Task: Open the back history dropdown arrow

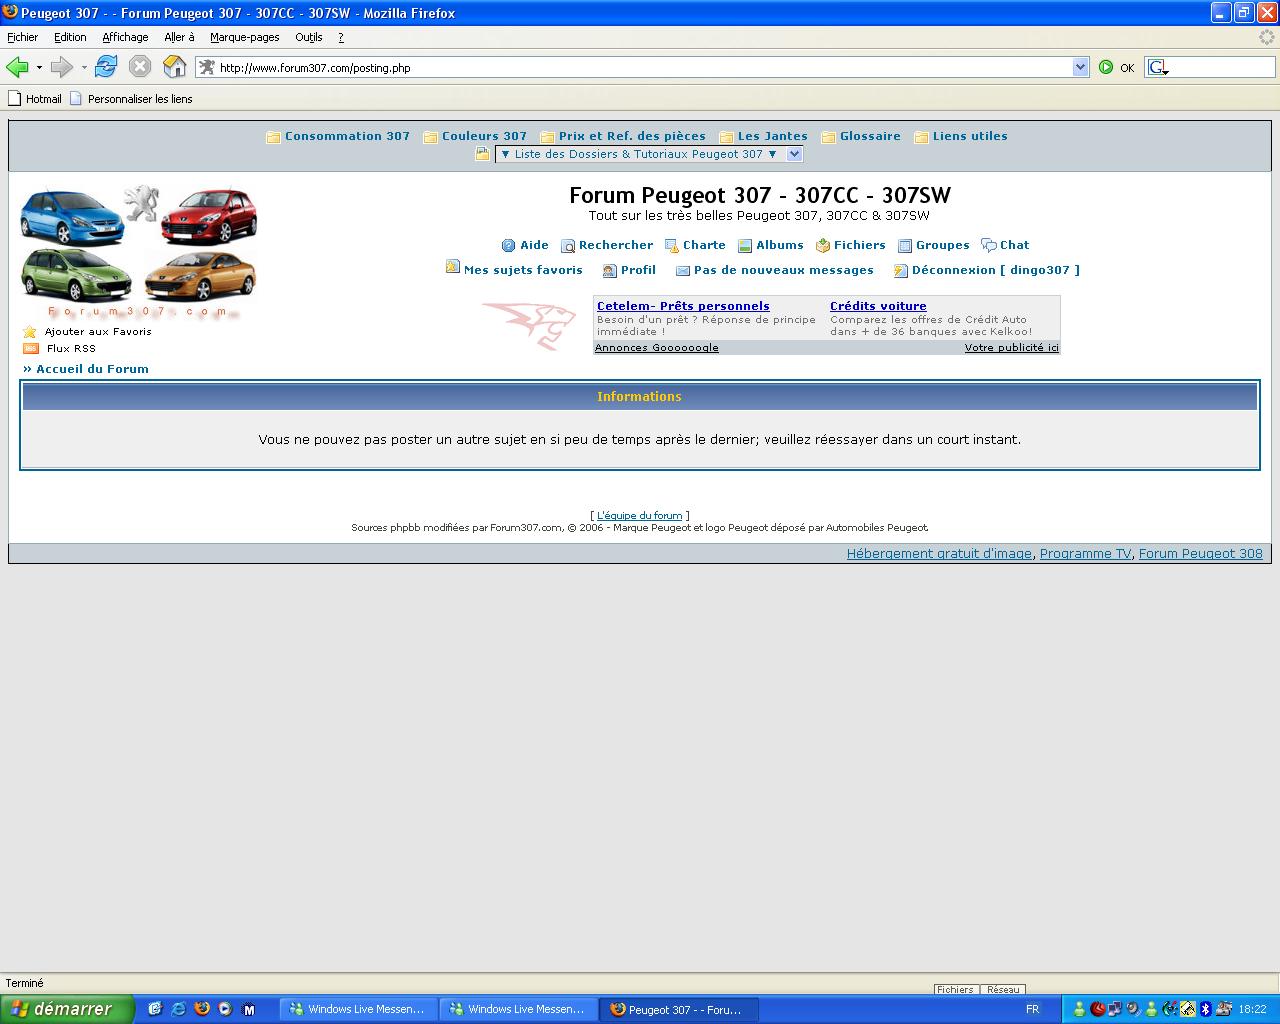Action: pos(39,67)
